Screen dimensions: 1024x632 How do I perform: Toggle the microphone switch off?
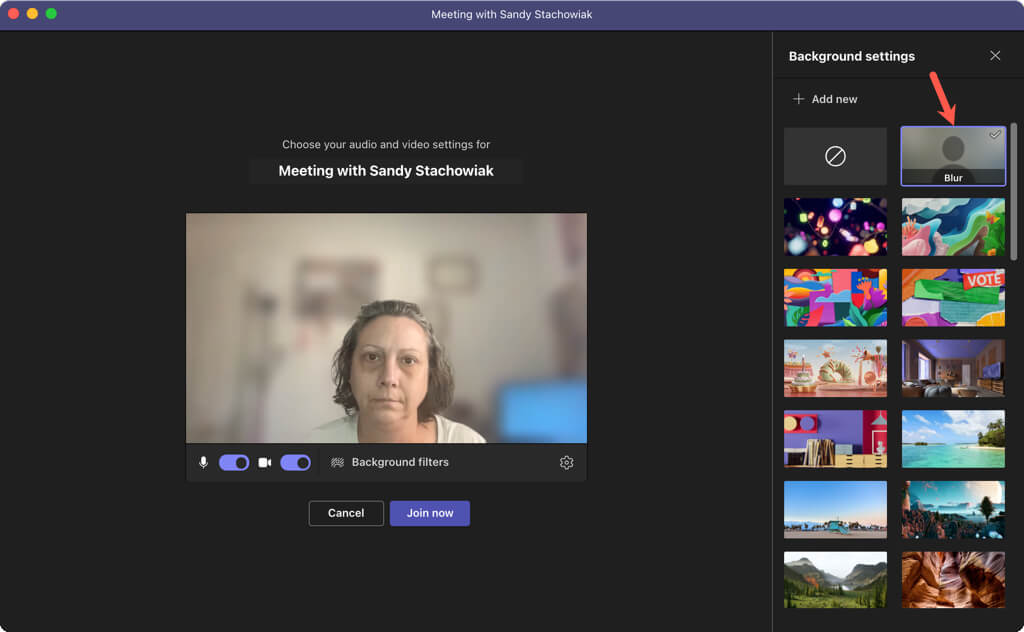[234, 463]
